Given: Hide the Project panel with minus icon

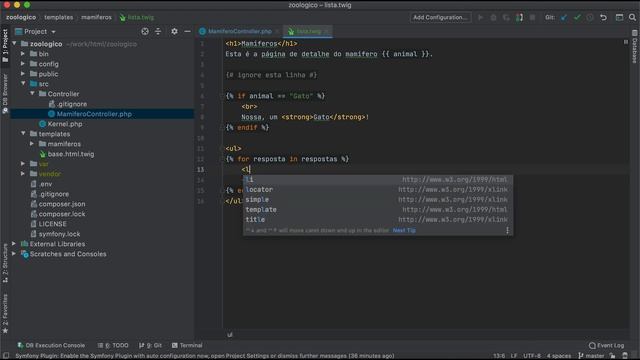Looking at the screenshot, I should point(187,31).
